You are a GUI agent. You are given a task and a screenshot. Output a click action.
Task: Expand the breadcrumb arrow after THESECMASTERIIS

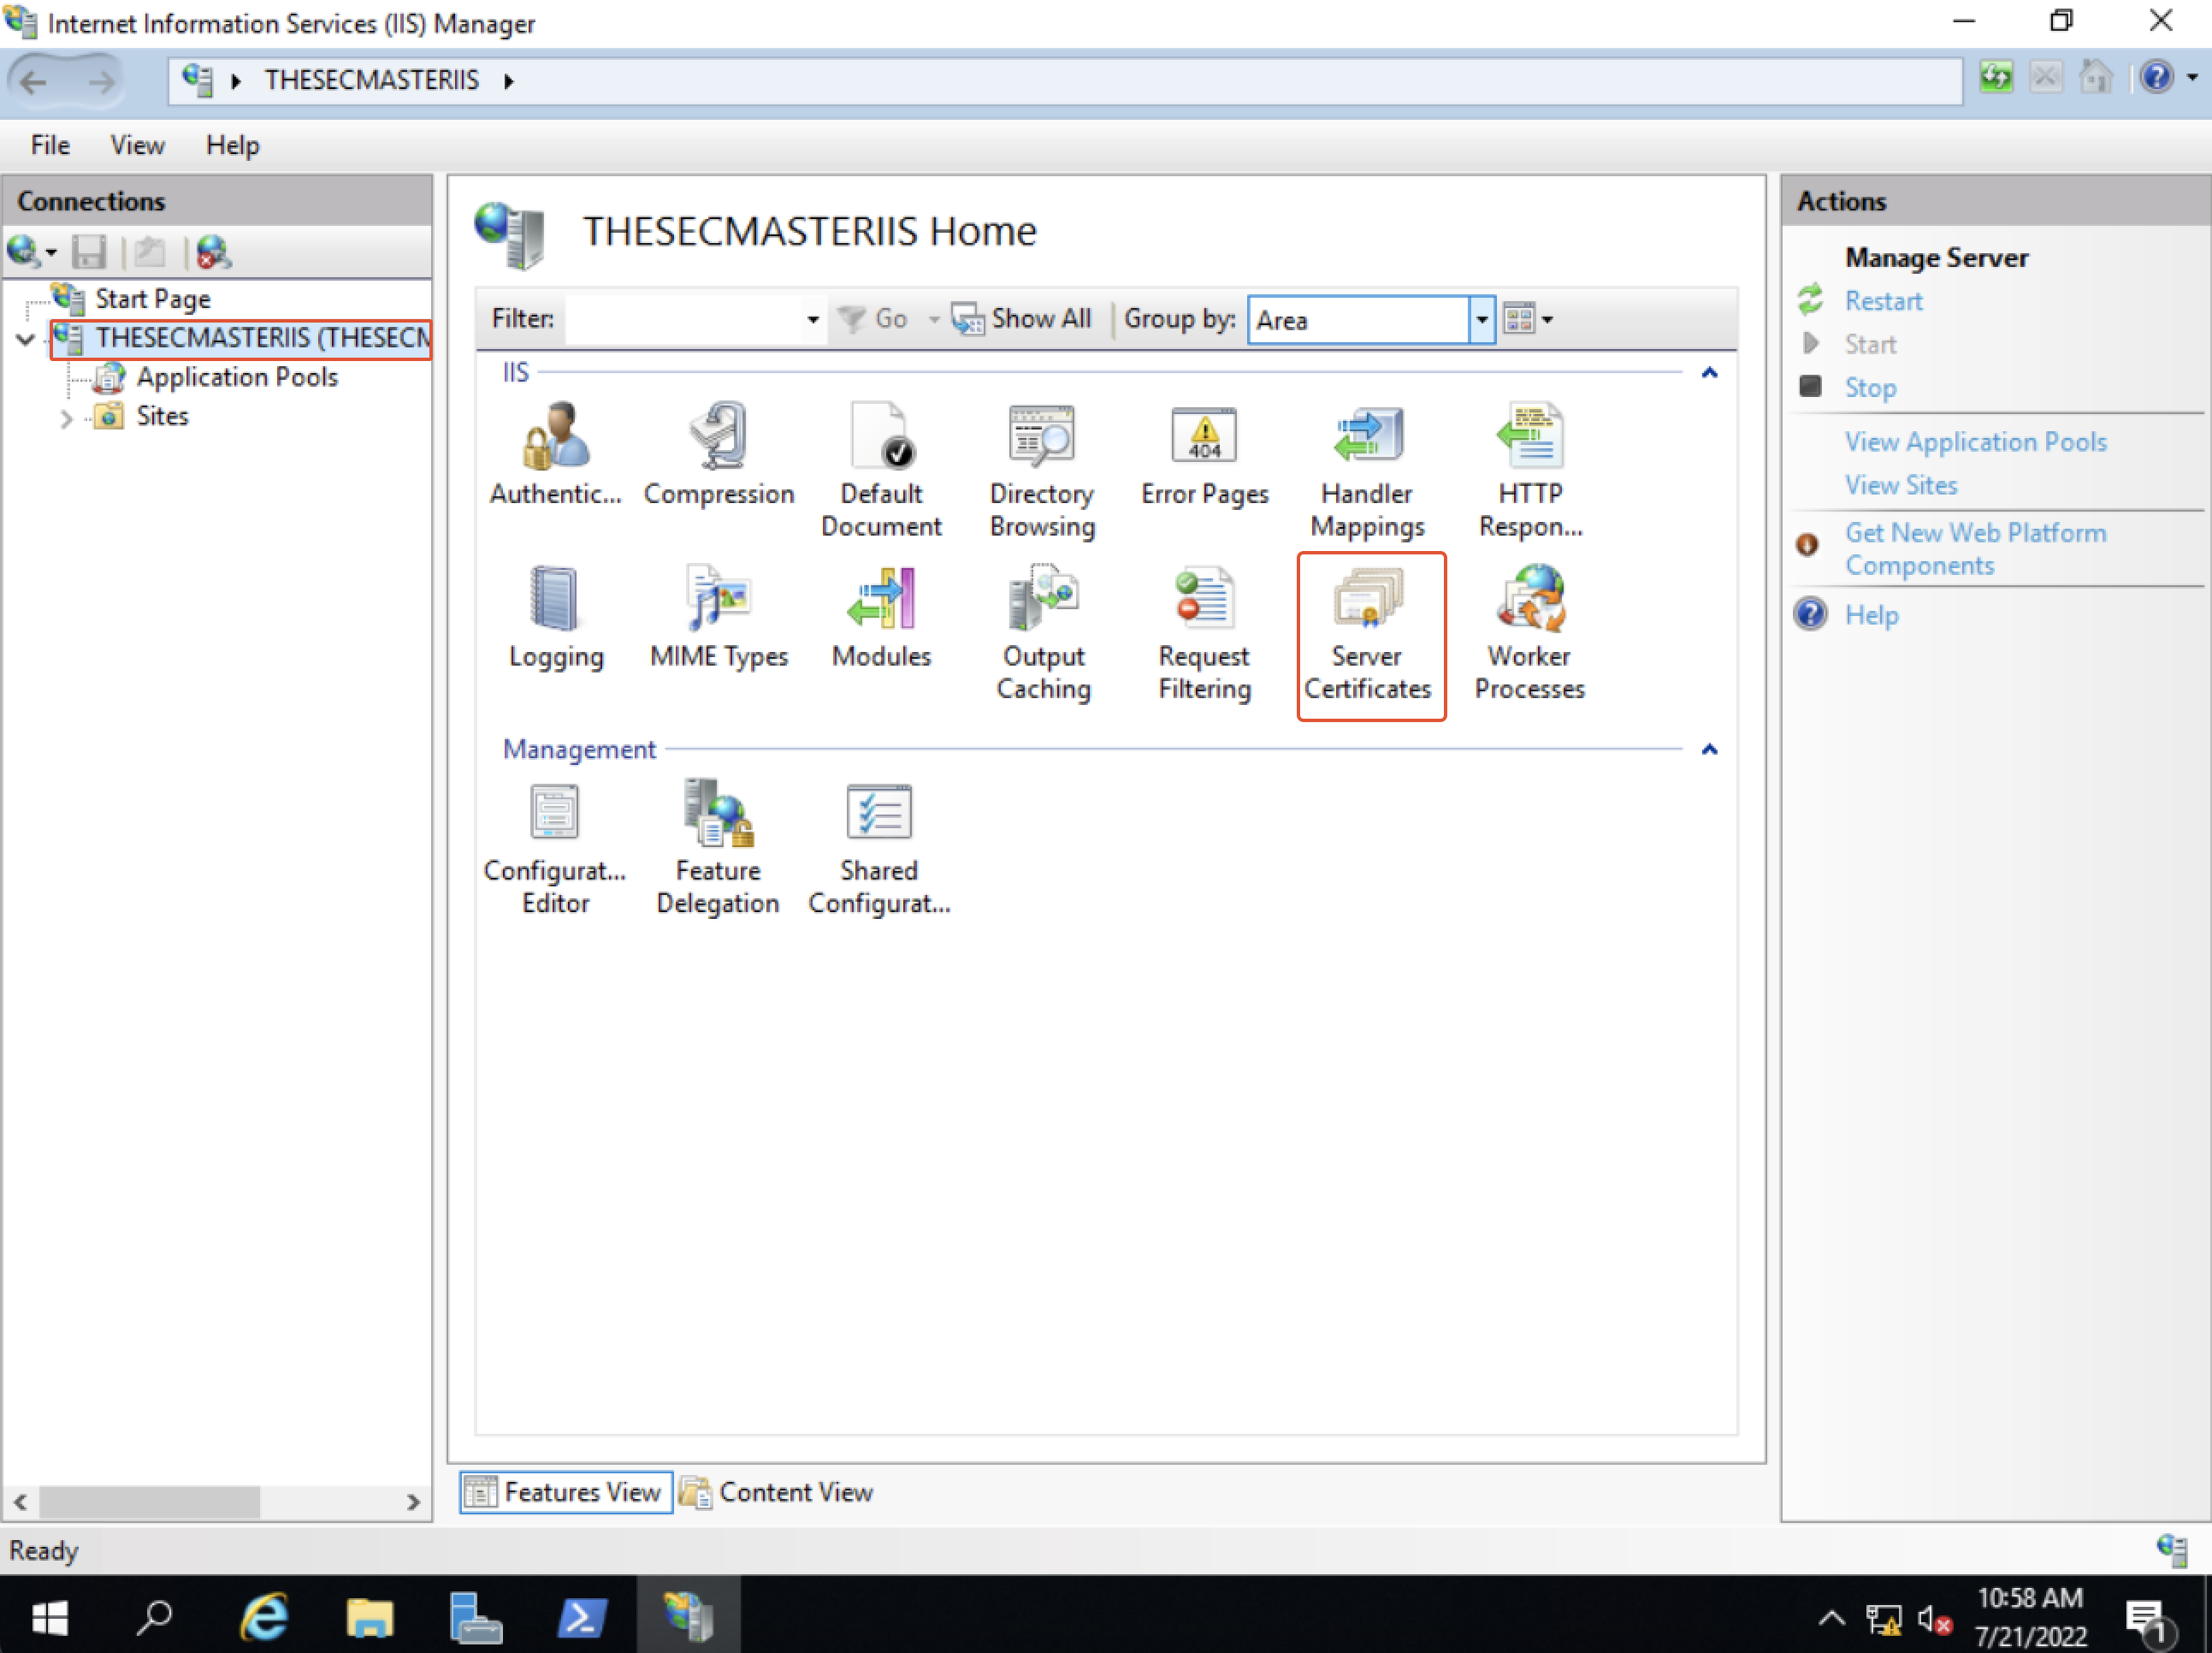(509, 81)
